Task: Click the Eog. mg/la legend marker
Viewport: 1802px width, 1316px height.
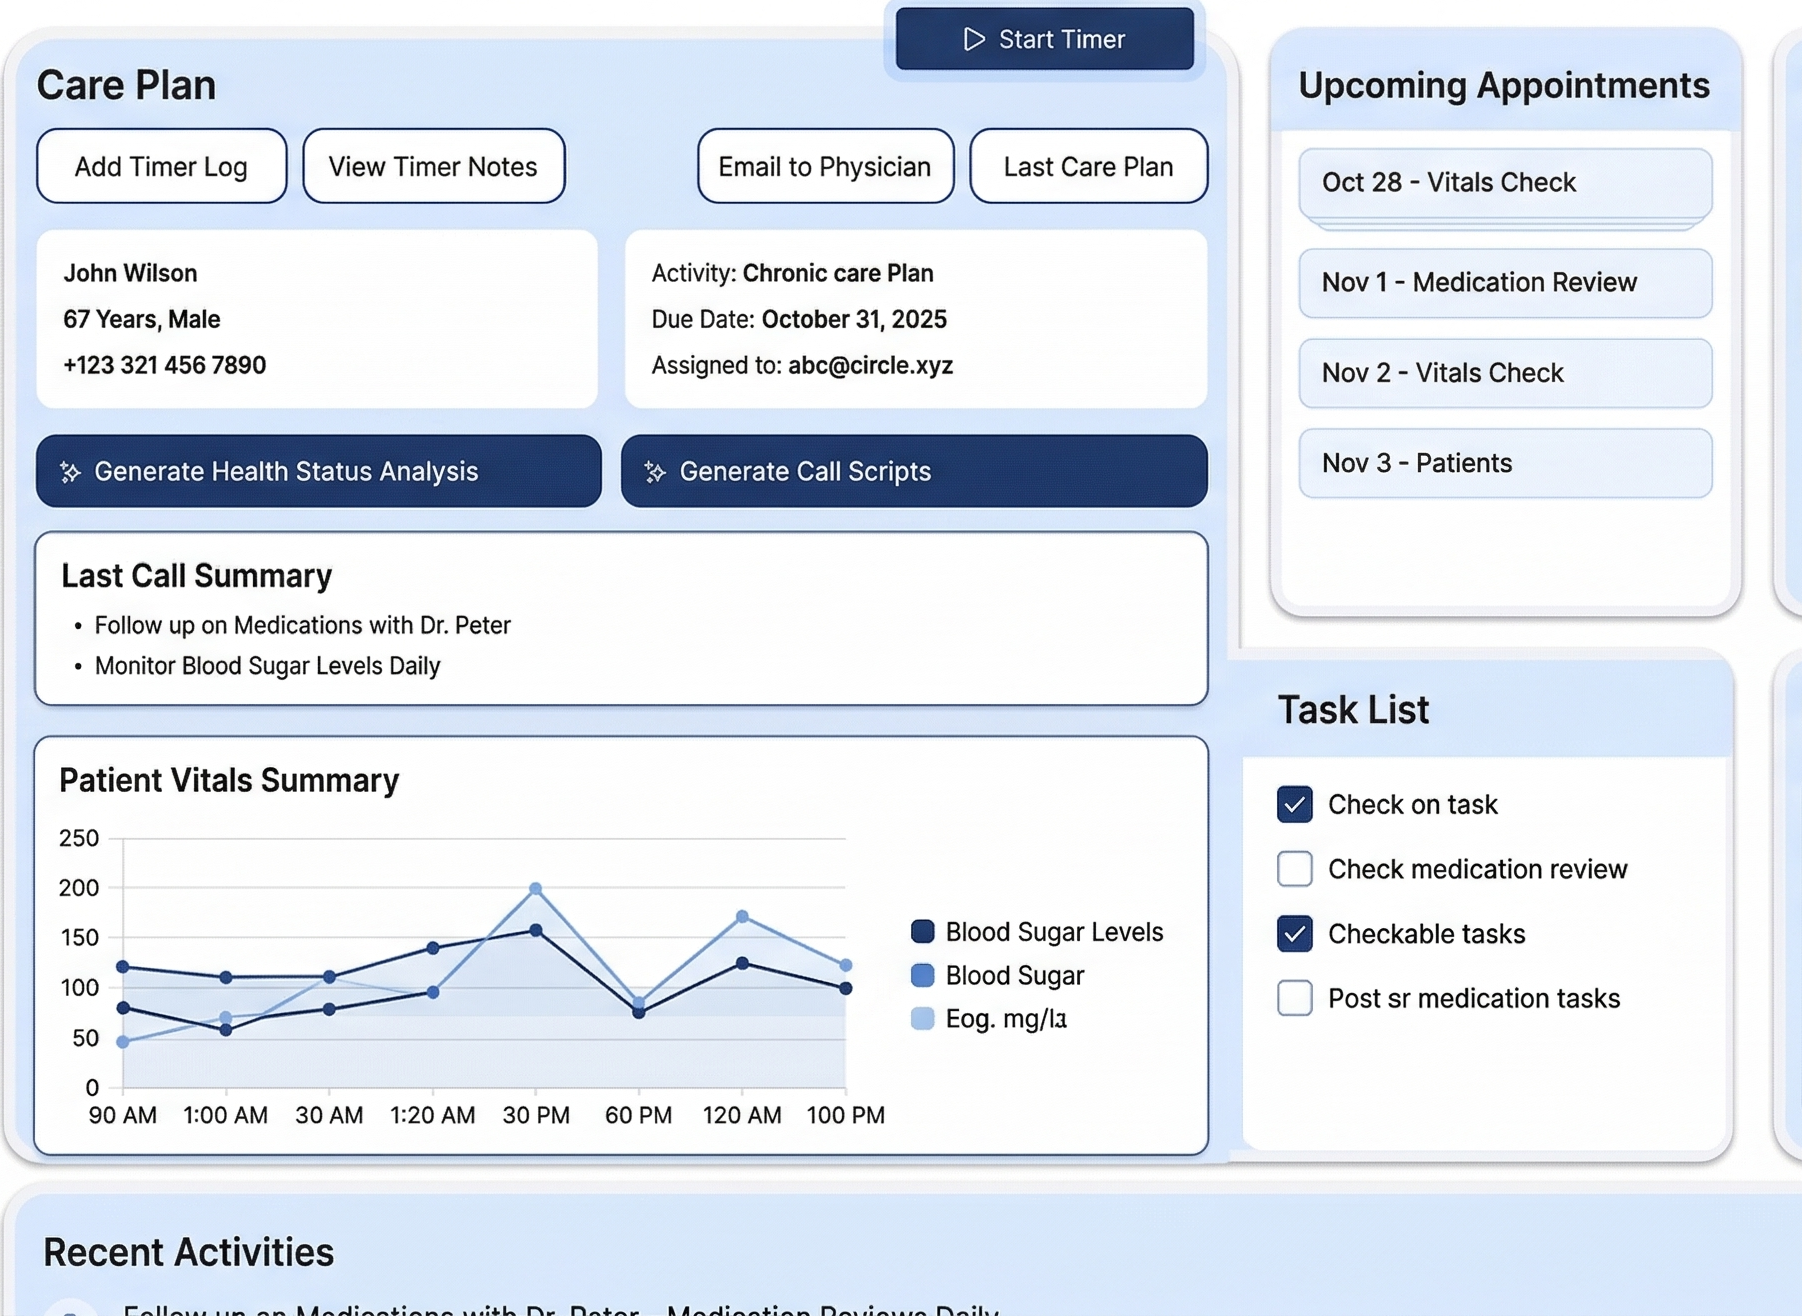Action: click(921, 1018)
